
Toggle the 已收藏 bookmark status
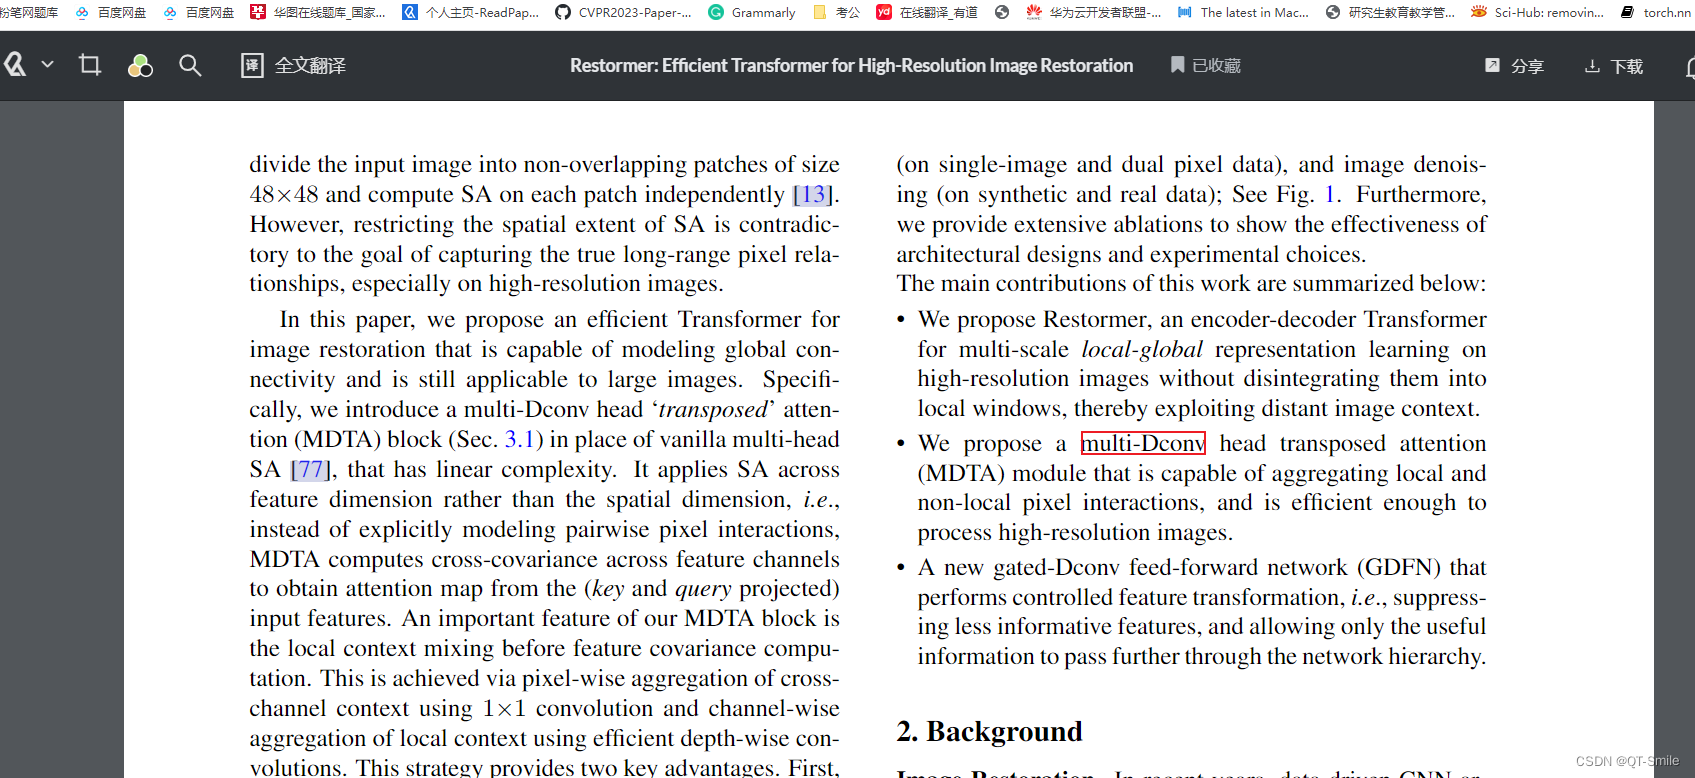click(x=1206, y=65)
